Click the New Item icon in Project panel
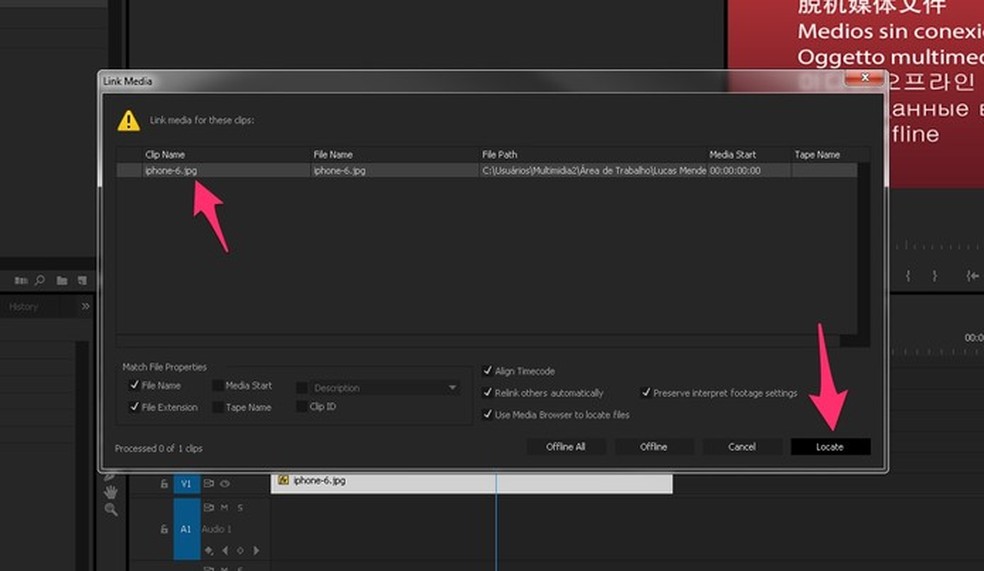984x571 pixels. [x=82, y=280]
